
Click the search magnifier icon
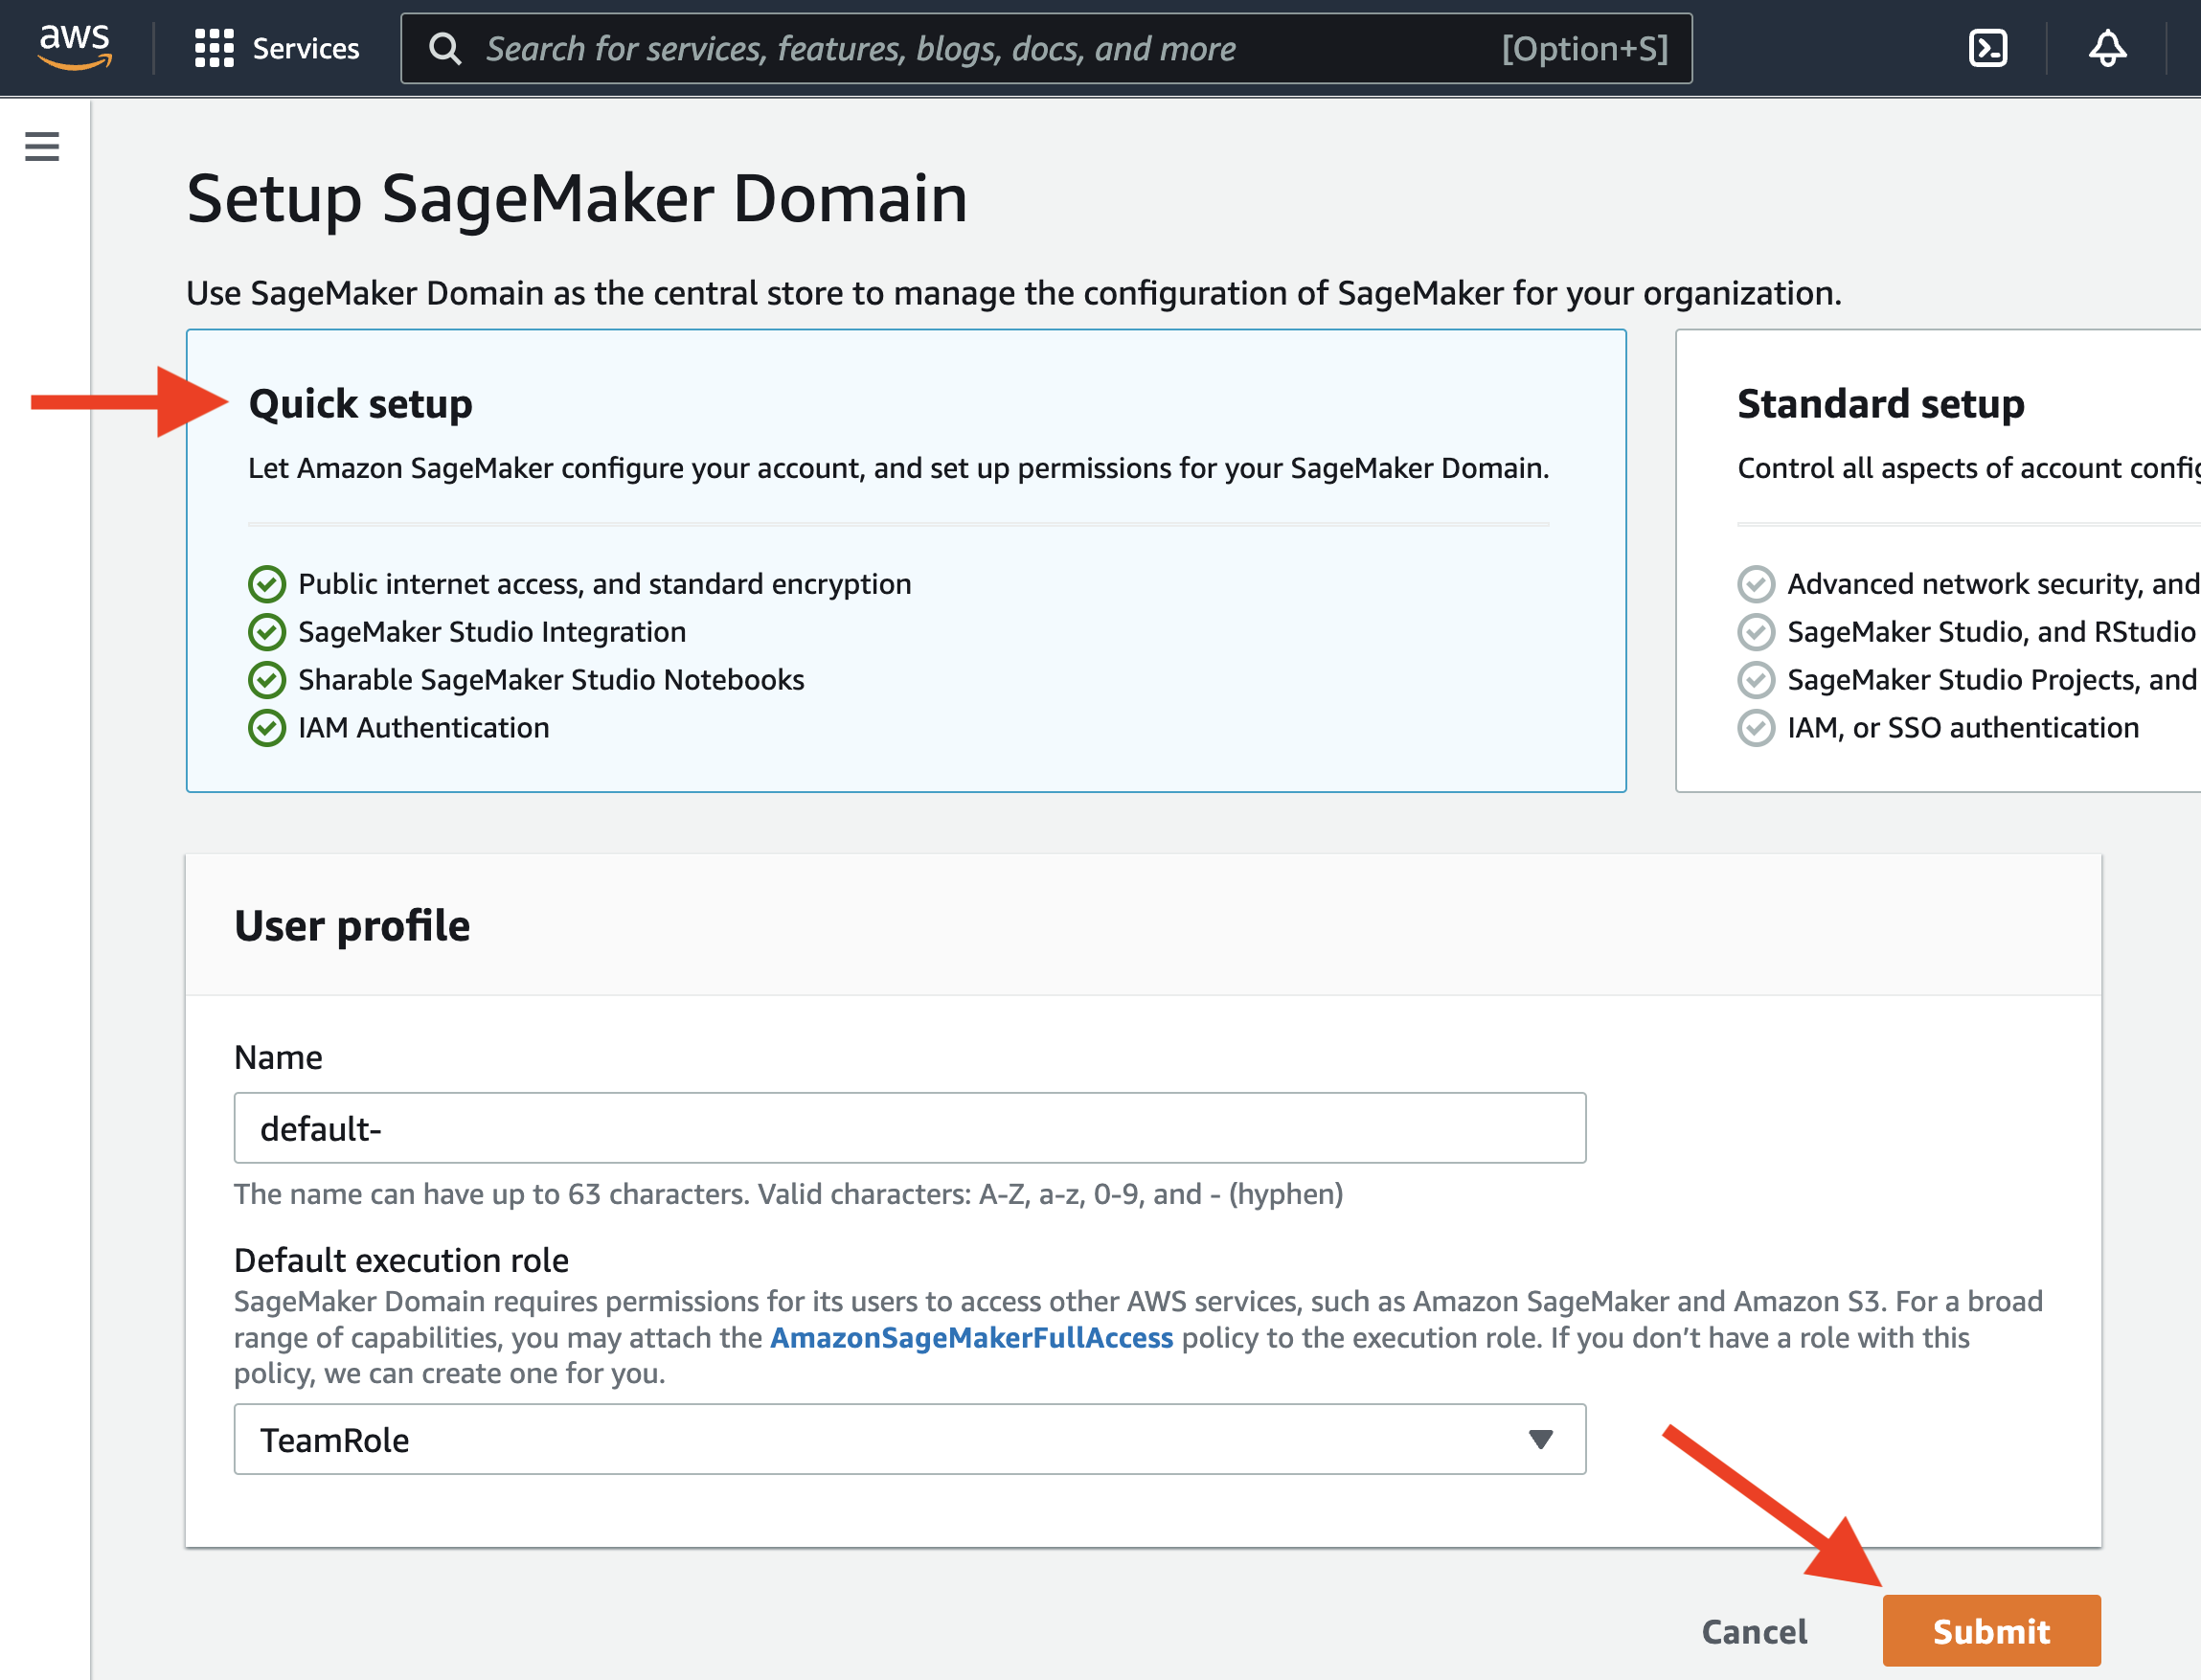pos(445,49)
